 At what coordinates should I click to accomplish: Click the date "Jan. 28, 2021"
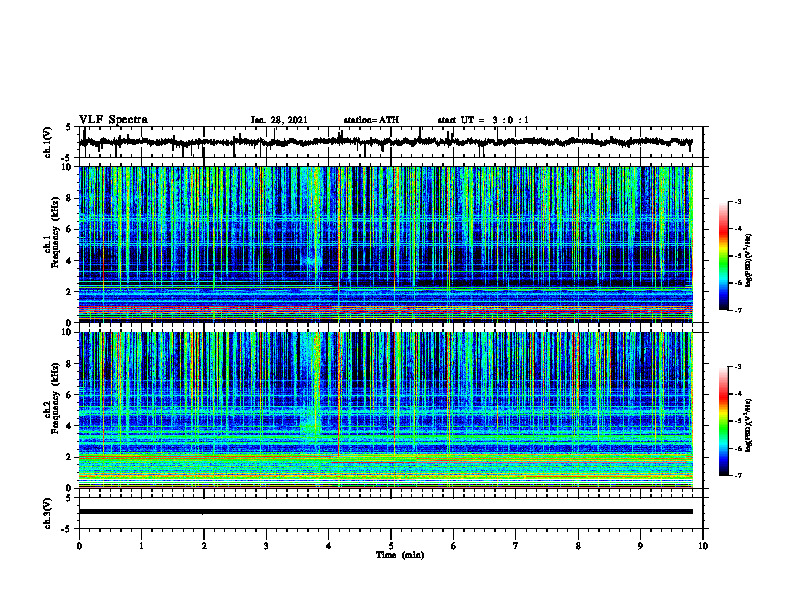279,120
